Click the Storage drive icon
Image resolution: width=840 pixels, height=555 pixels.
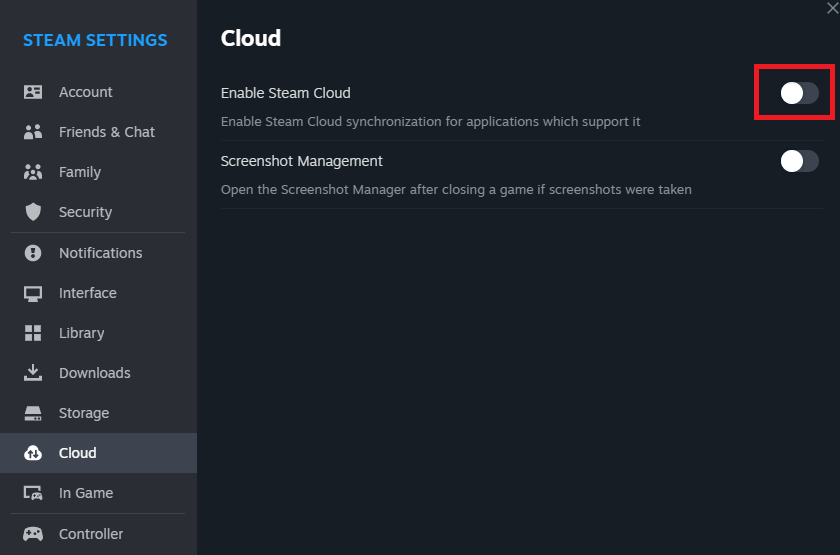click(x=33, y=413)
